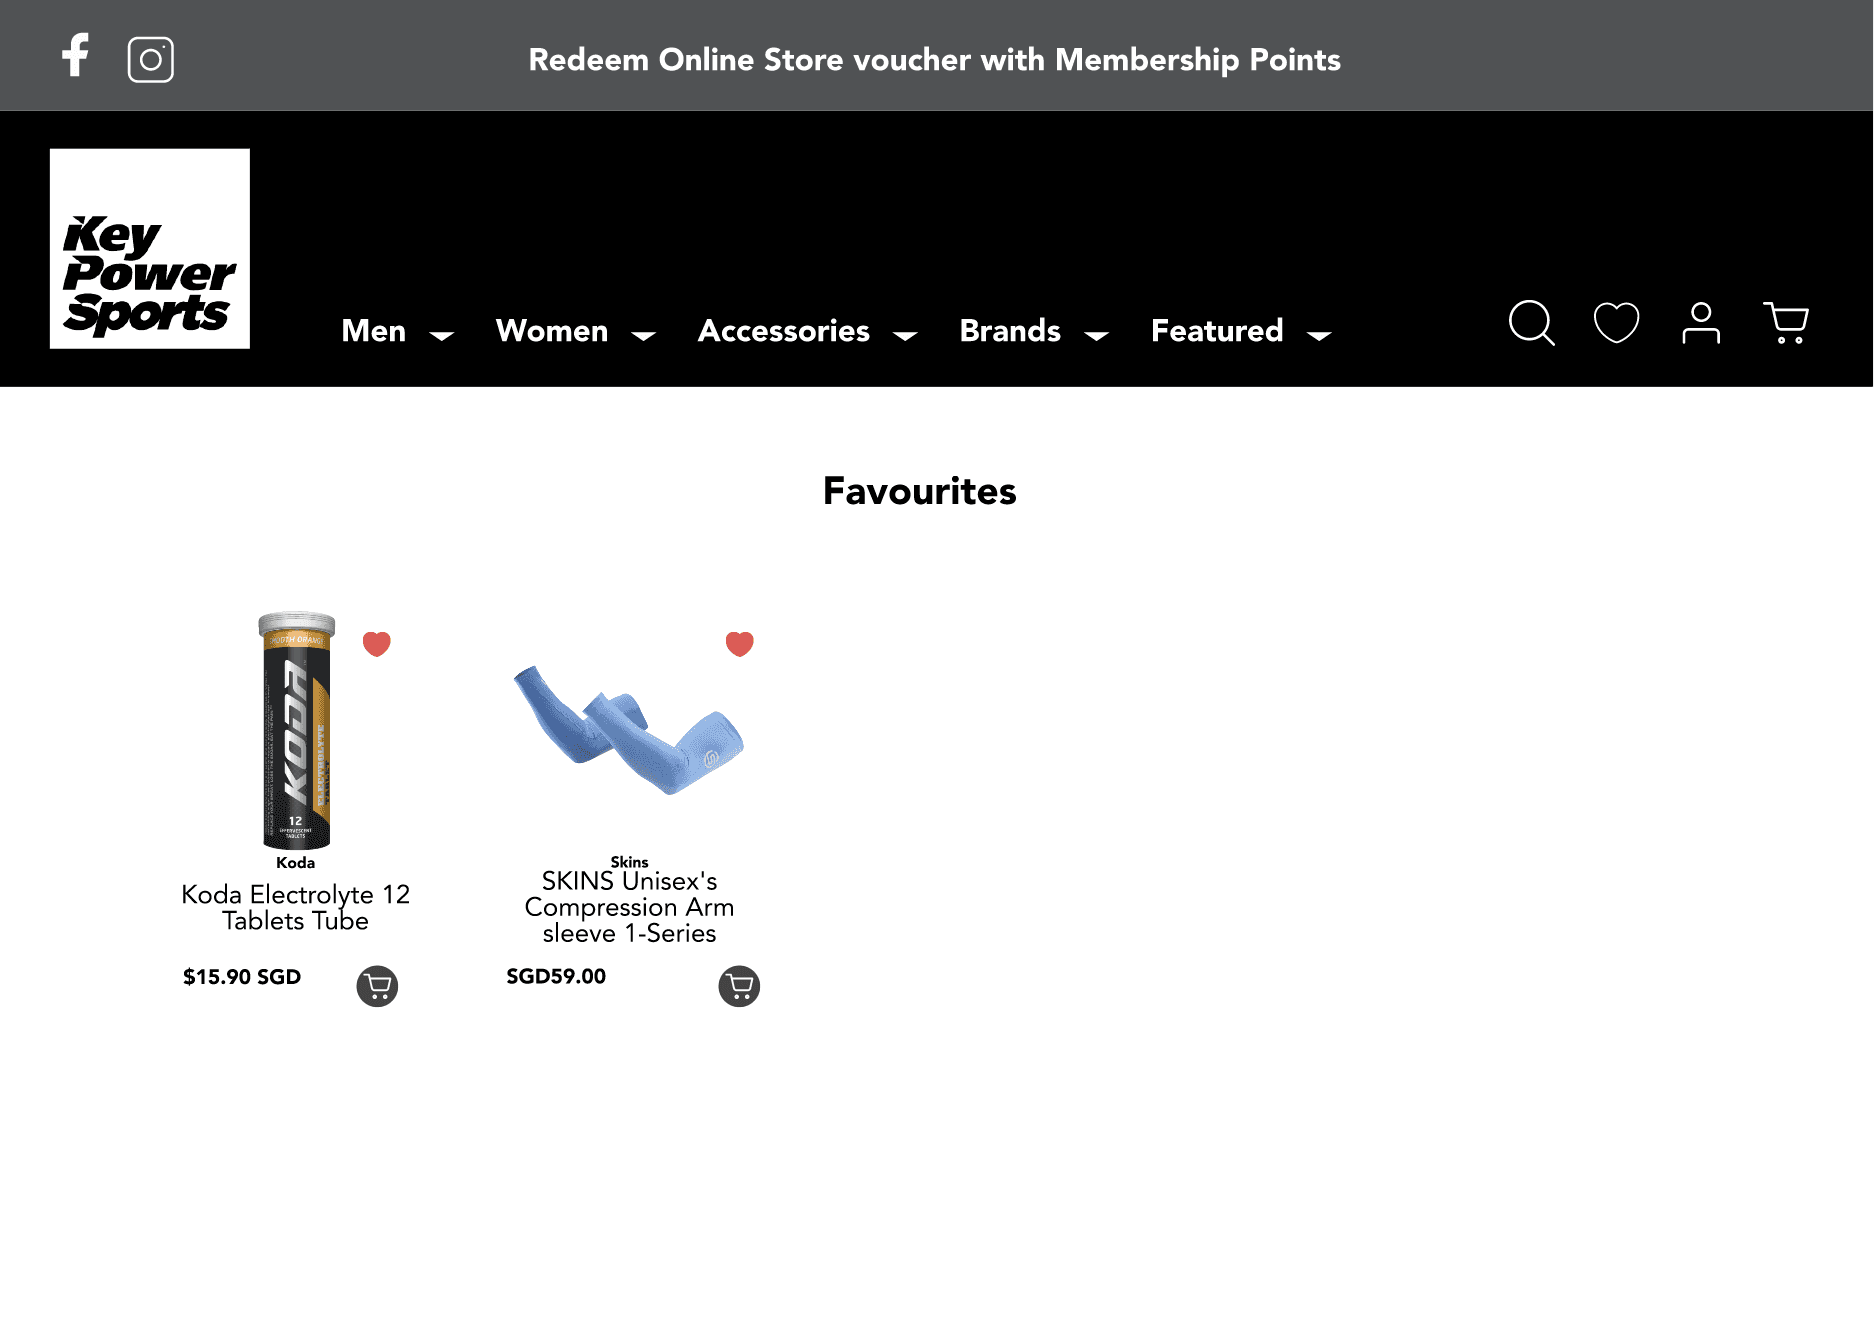Click the SGD59.00 price

click(556, 976)
